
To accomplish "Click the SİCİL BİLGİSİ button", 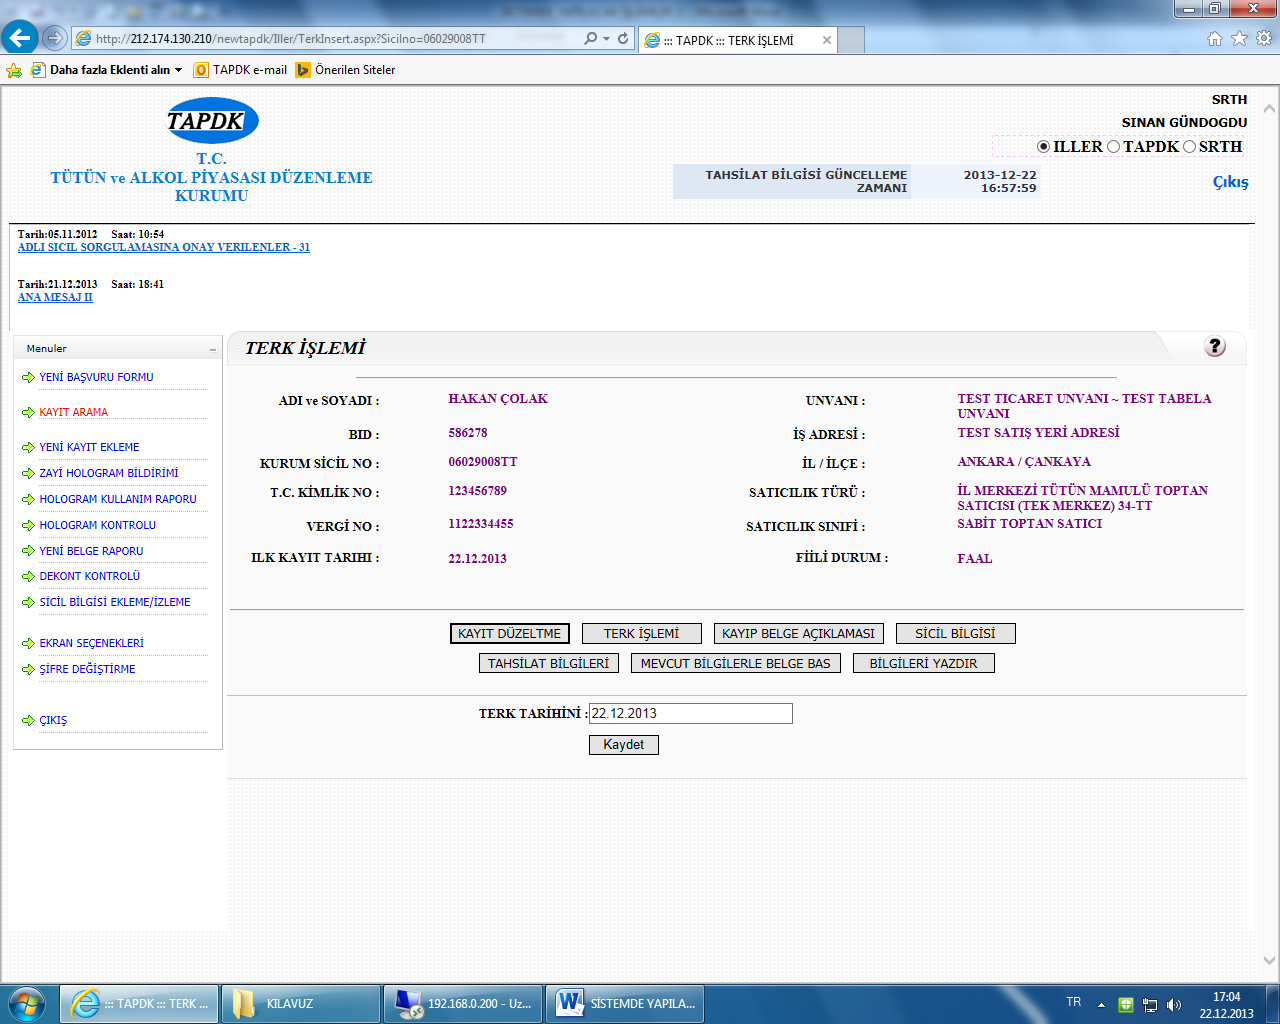I will (956, 634).
